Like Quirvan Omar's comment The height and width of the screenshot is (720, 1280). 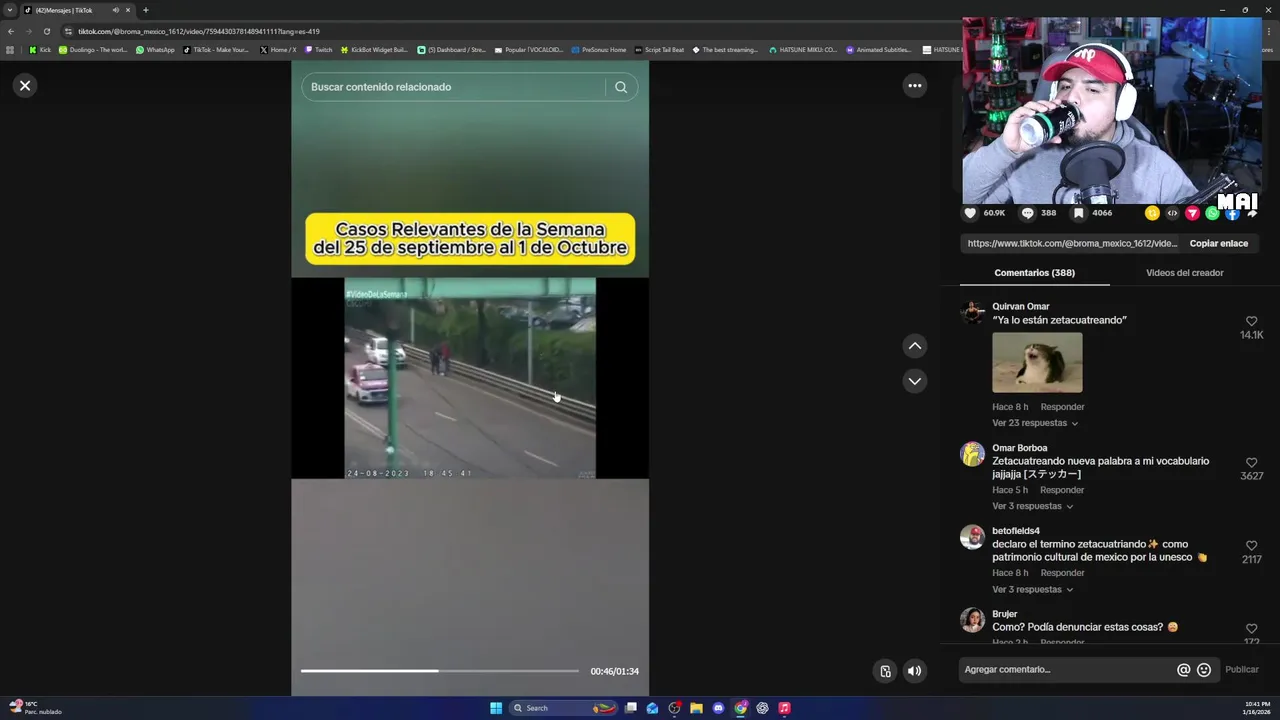coord(1251,321)
